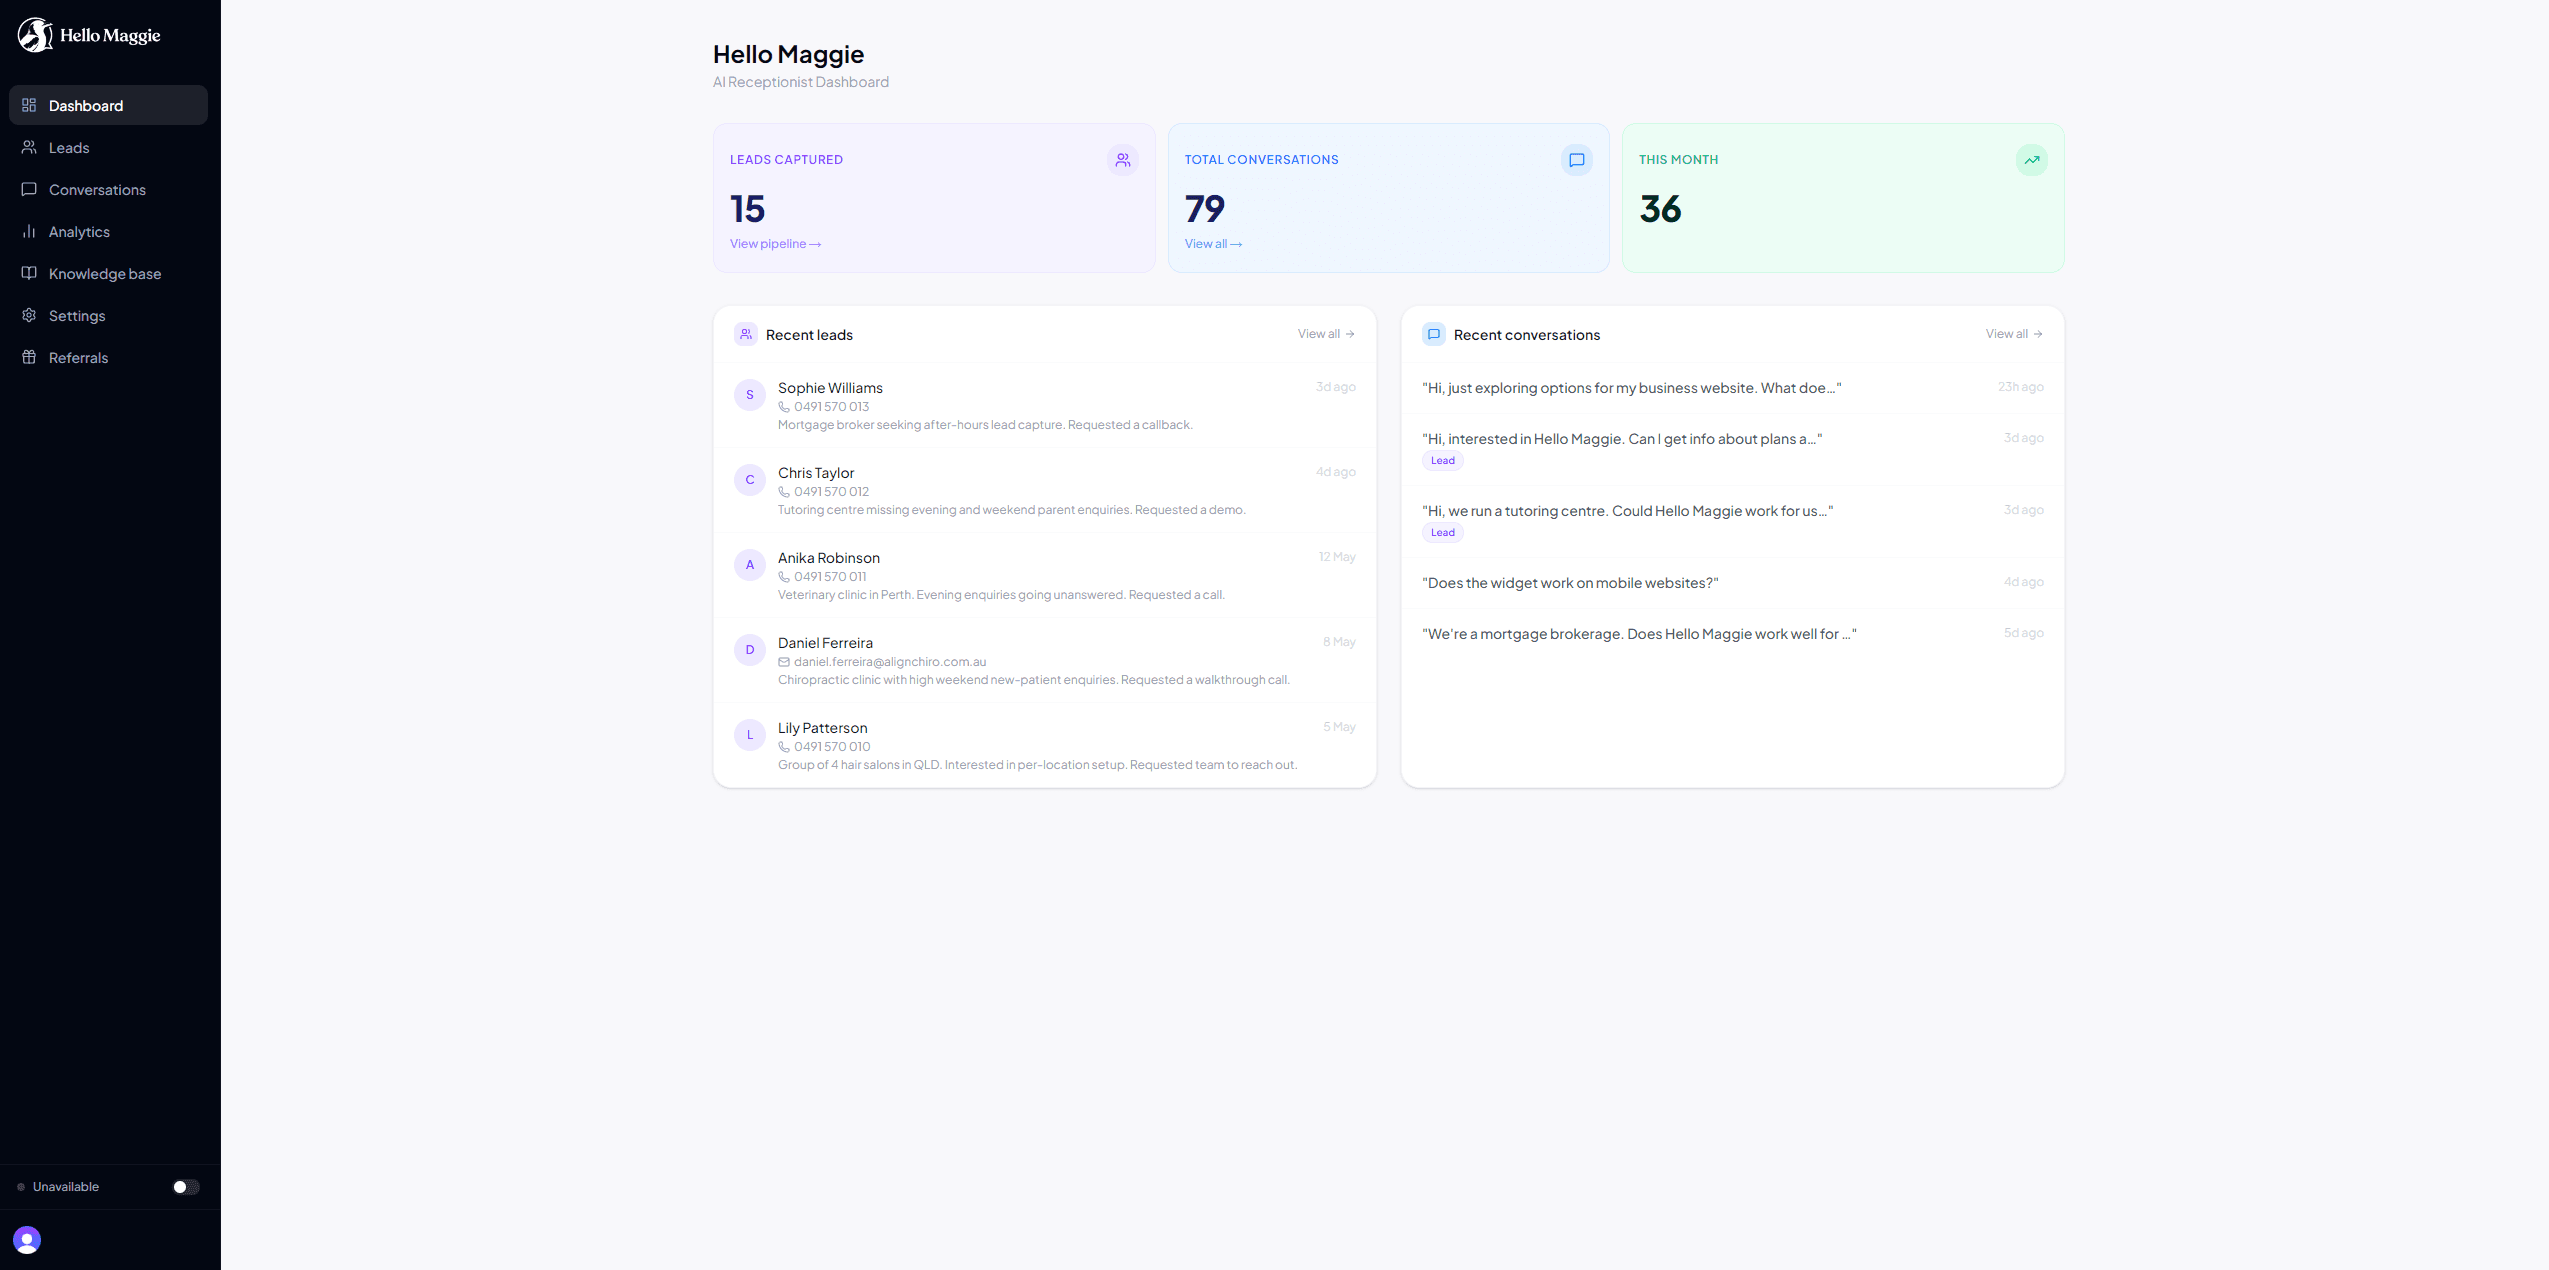Click the Knowledge base book icon in sidebar
Screen dimensions: 2549x1270
click(x=29, y=273)
